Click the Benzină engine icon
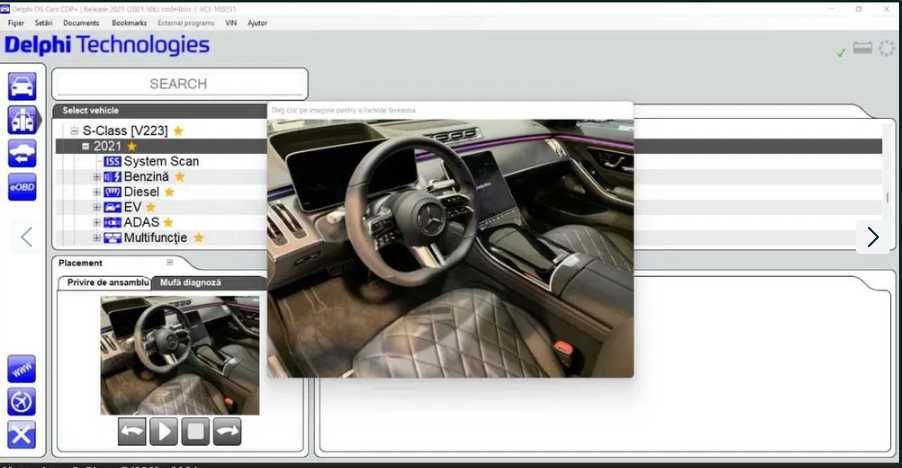The image size is (902, 468). click(112, 177)
